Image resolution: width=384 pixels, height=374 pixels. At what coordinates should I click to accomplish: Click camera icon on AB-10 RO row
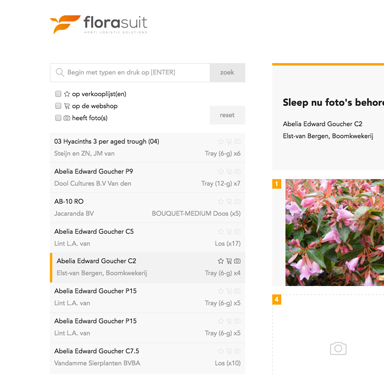237,202
